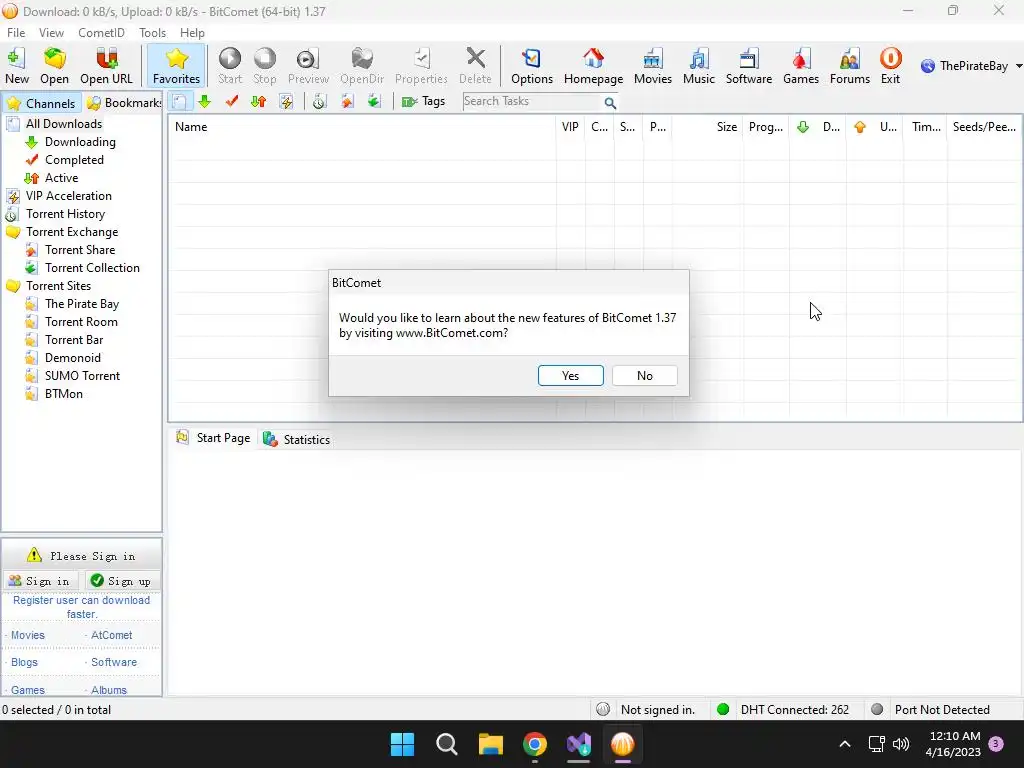Screen dimensions: 1024x768
Task: Sort task list by Name column
Action: [x=362, y=127]
